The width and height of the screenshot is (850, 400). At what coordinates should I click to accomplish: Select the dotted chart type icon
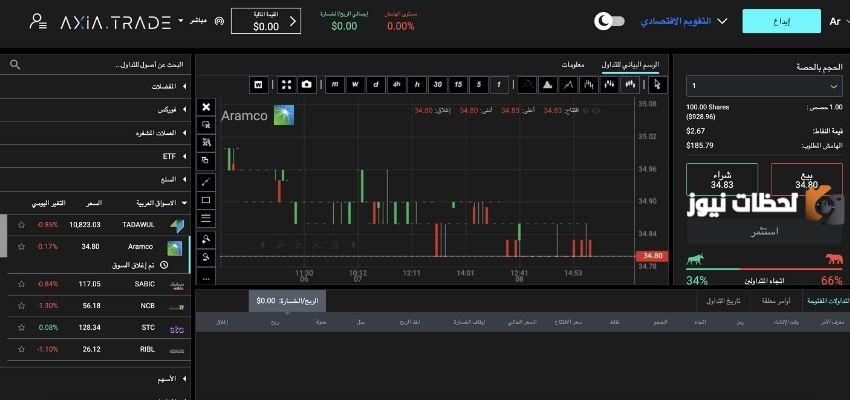(x=527, y=85)
